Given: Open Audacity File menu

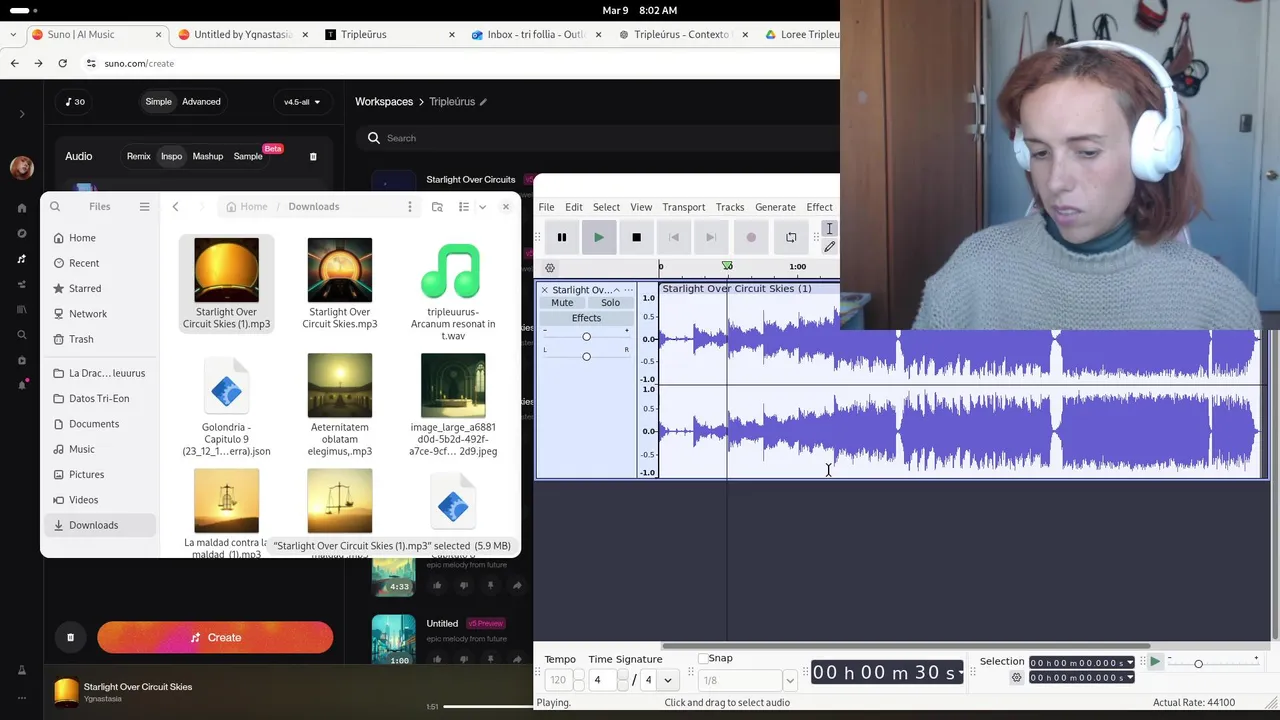Looking at the screenshot, I should 547,207.
